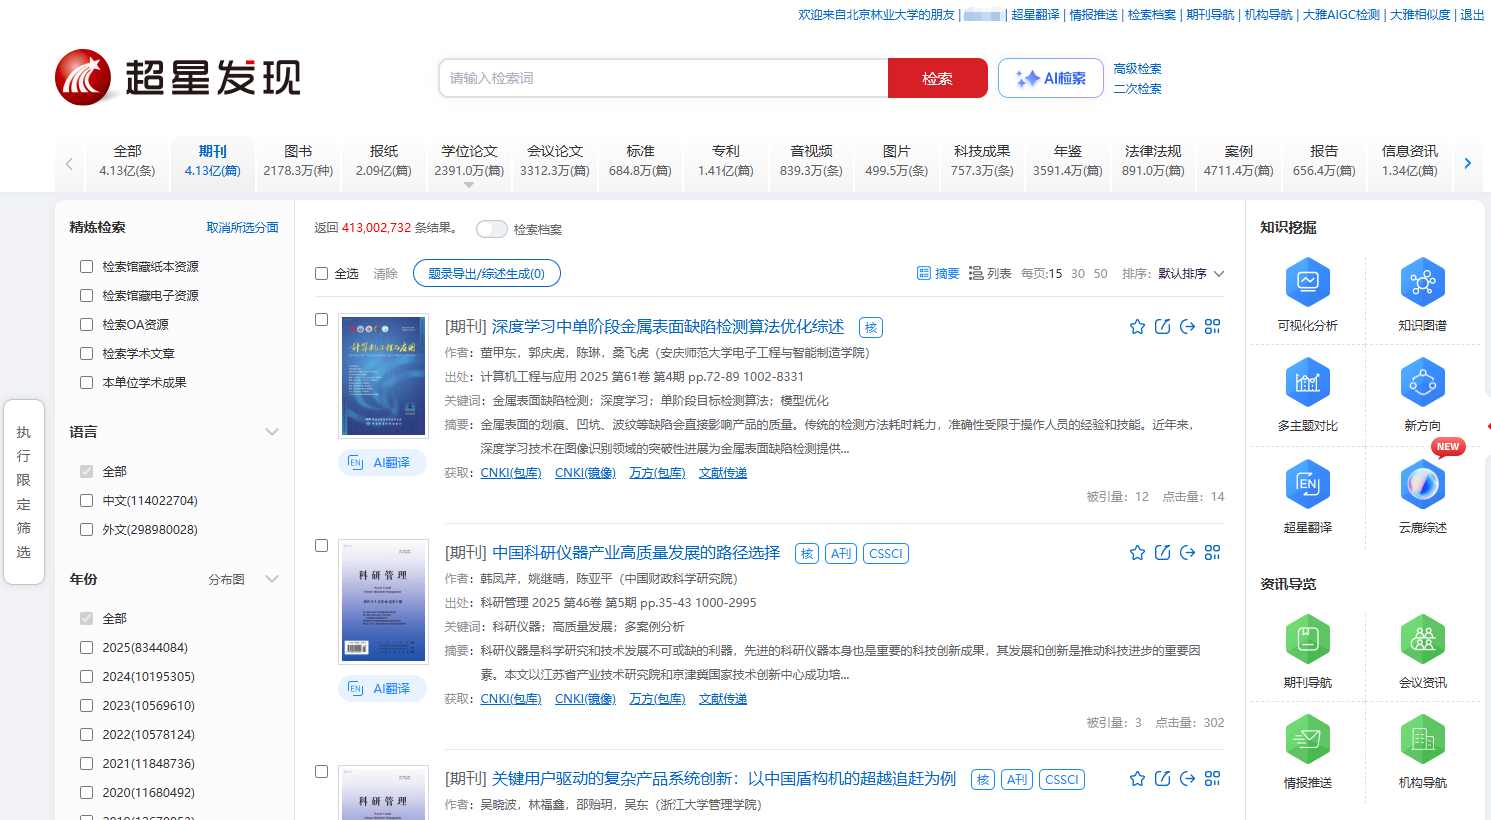Toggle the 检索档案 switch
1491x820 pixels.
[491, 229]
